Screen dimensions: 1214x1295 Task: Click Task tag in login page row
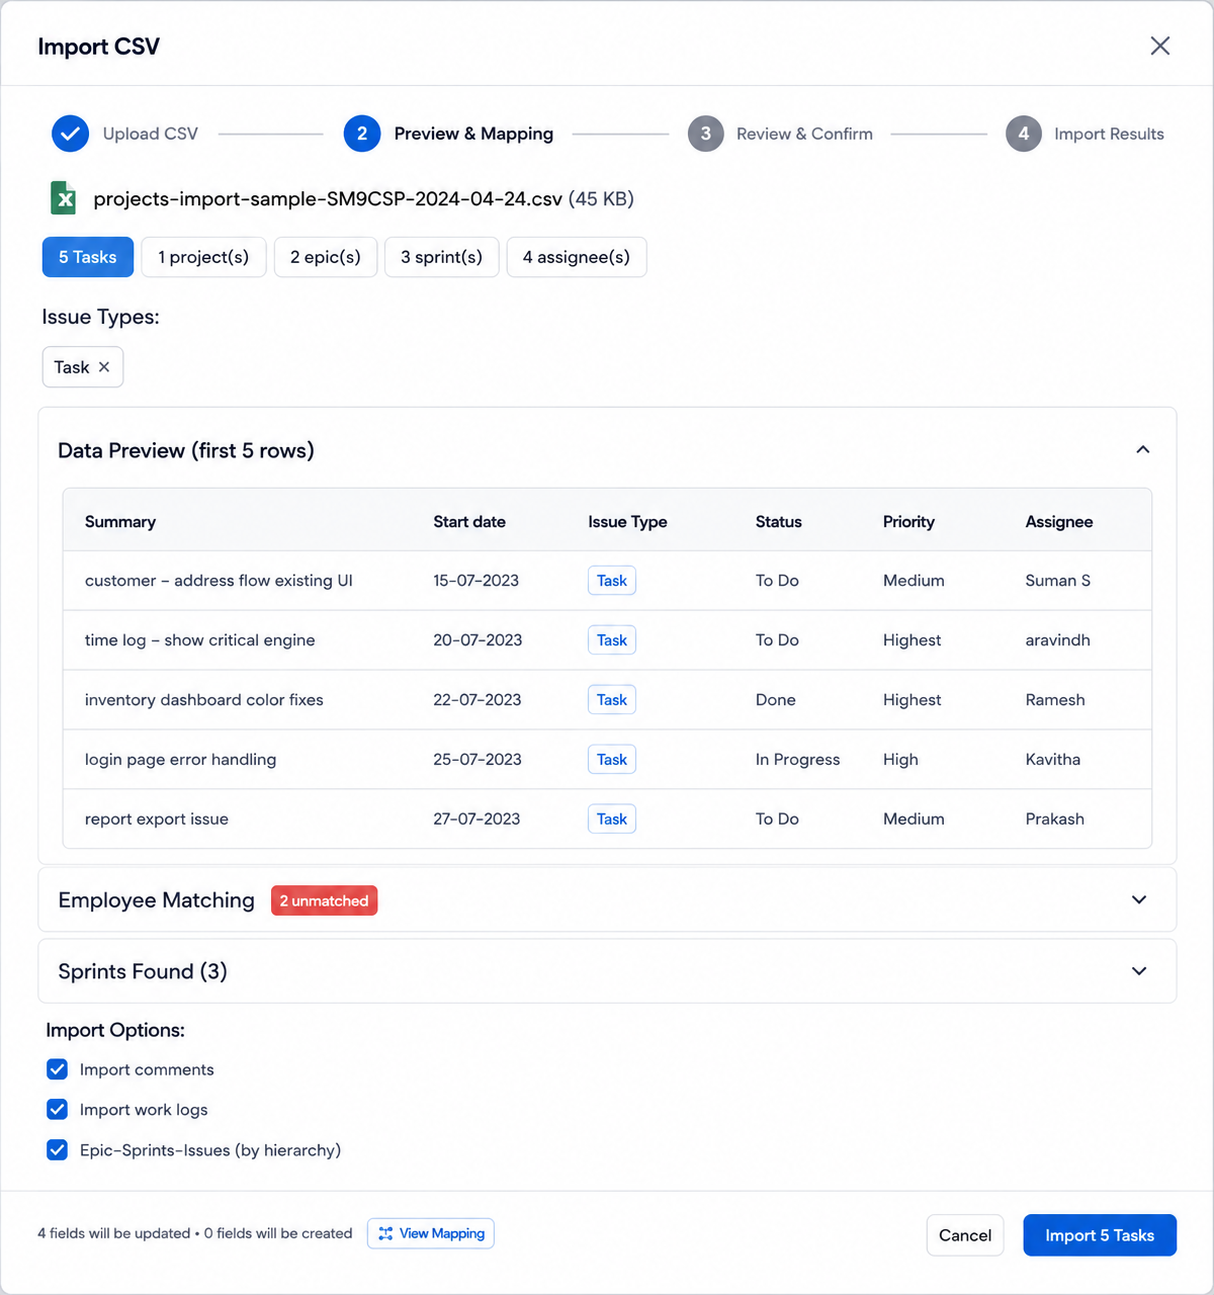(612, 759)
